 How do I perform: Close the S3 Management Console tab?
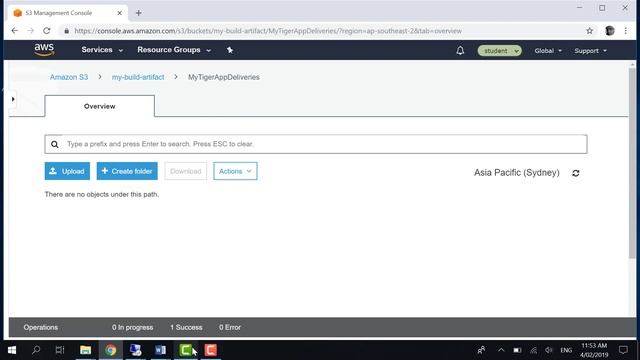click(119, 13)
